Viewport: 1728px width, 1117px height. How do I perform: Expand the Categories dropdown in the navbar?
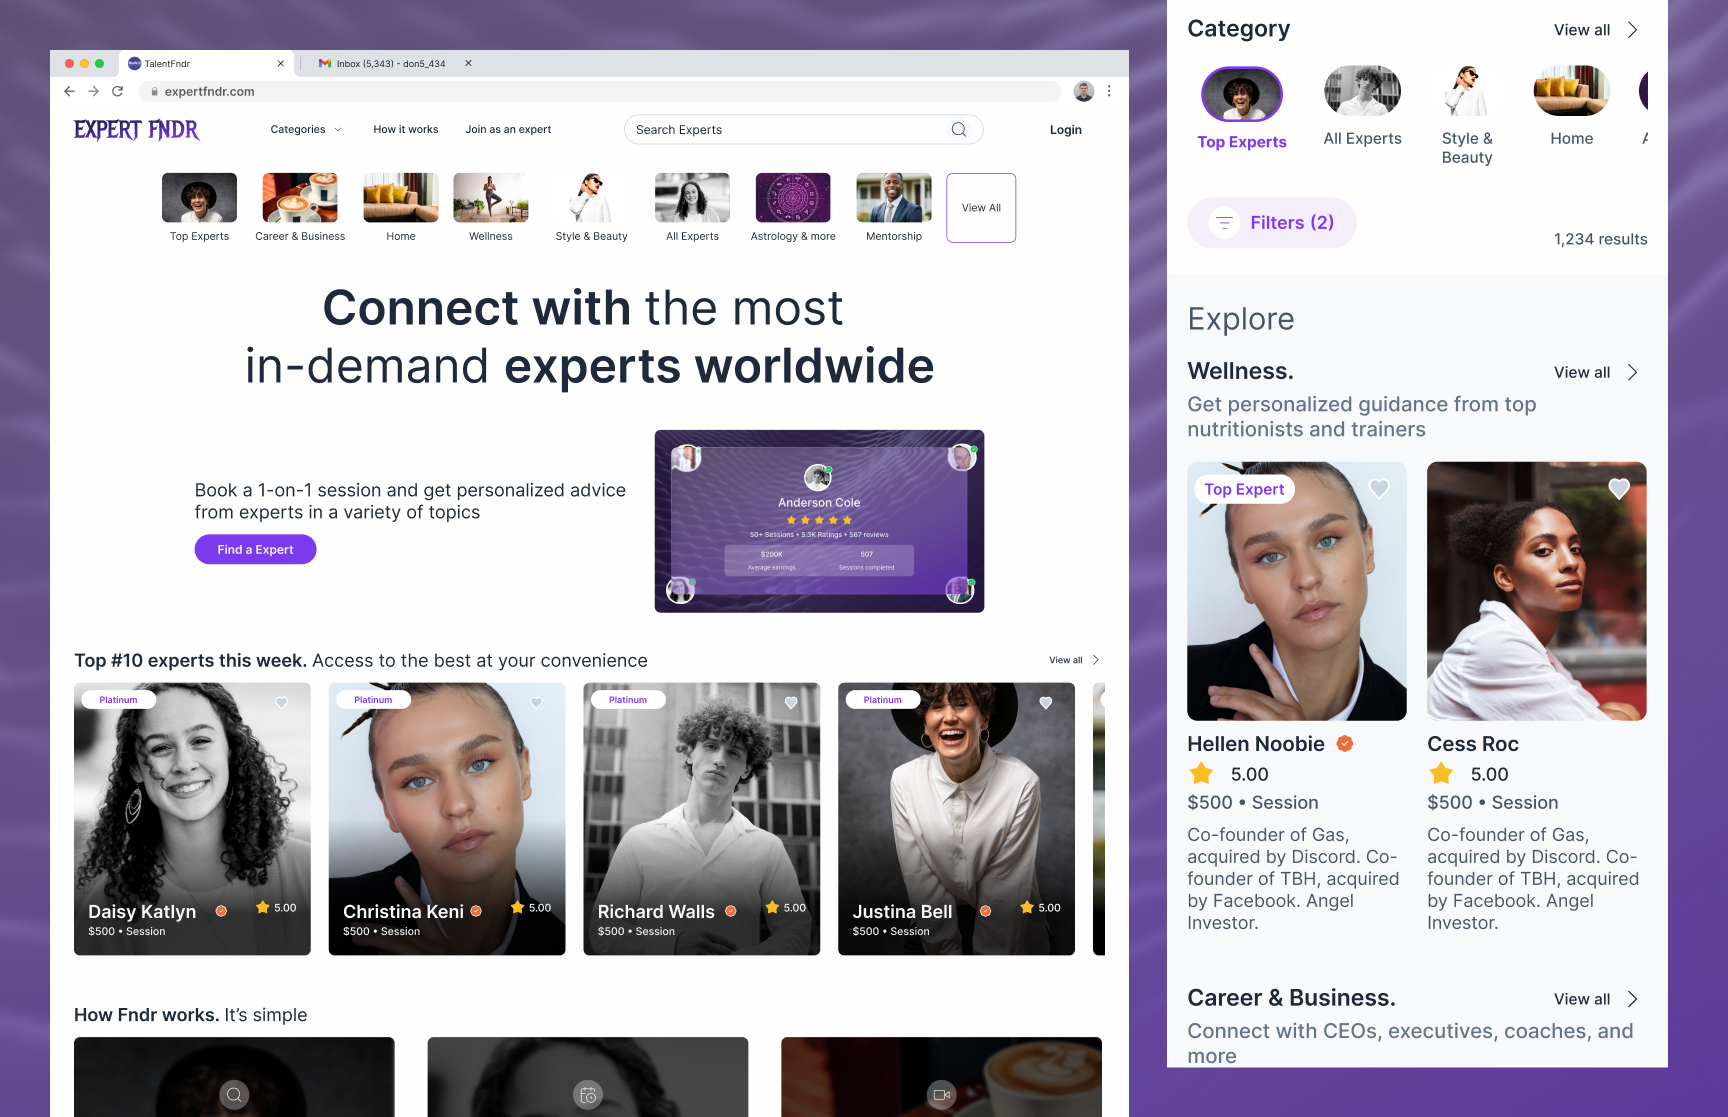tap(306, 129)
